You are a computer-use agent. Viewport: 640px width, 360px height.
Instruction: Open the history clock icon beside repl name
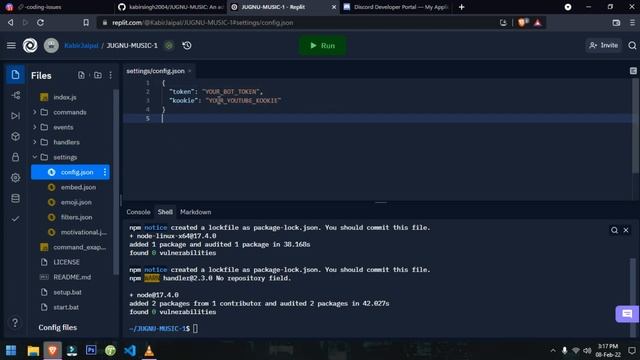click(187, 45)
